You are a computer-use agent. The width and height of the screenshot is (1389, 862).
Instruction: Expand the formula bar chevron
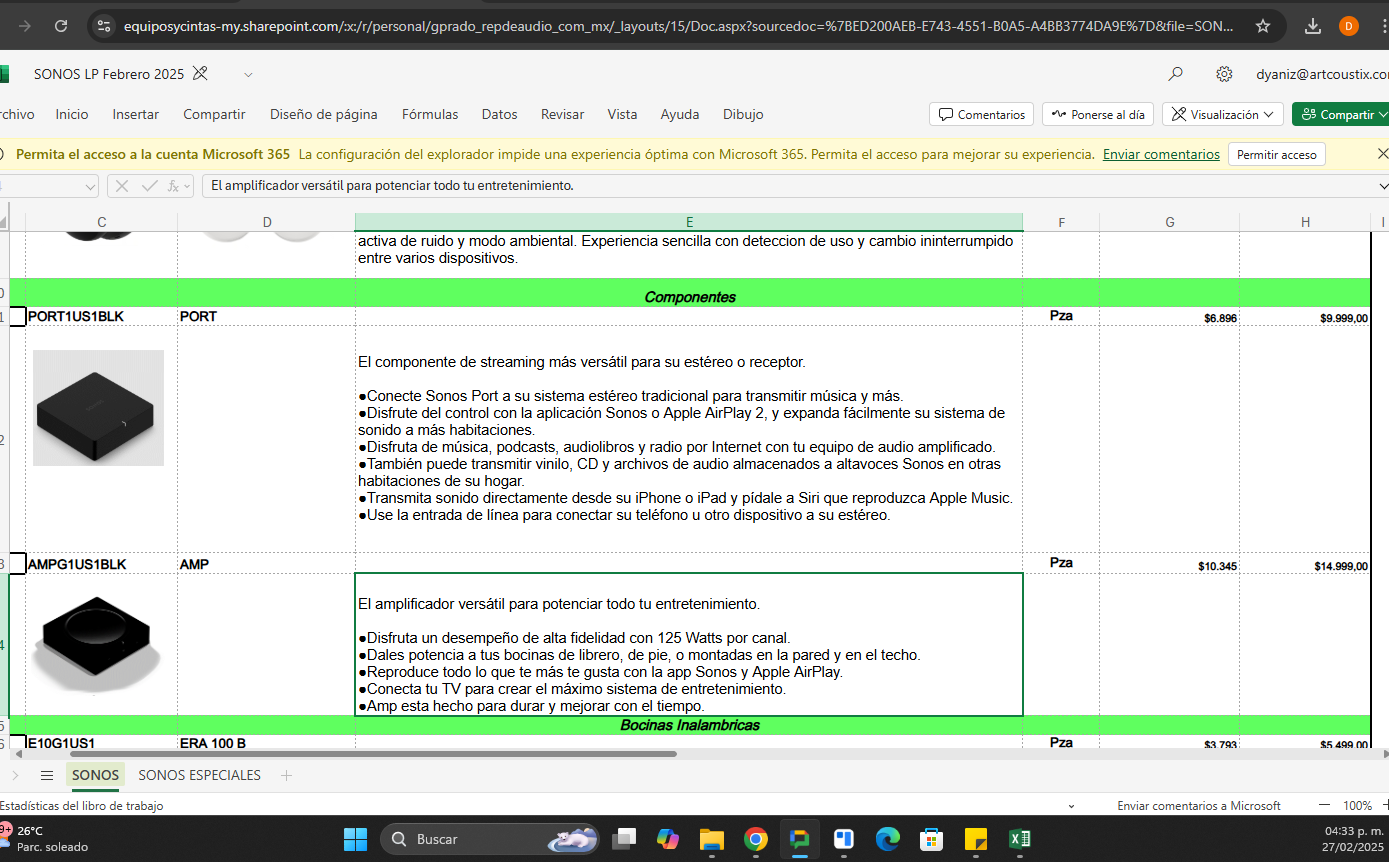pyautogui.click(x=1383, y=186)
